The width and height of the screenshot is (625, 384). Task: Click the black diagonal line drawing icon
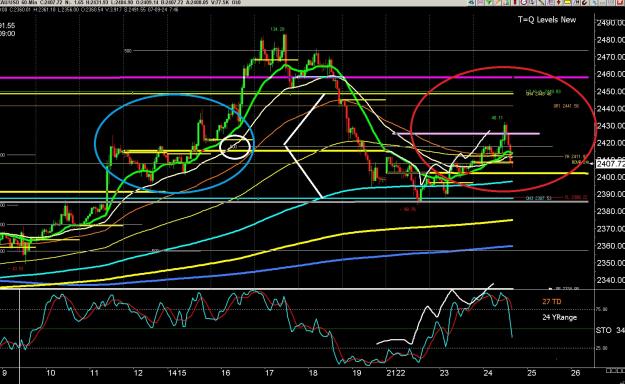coord(541,2)
